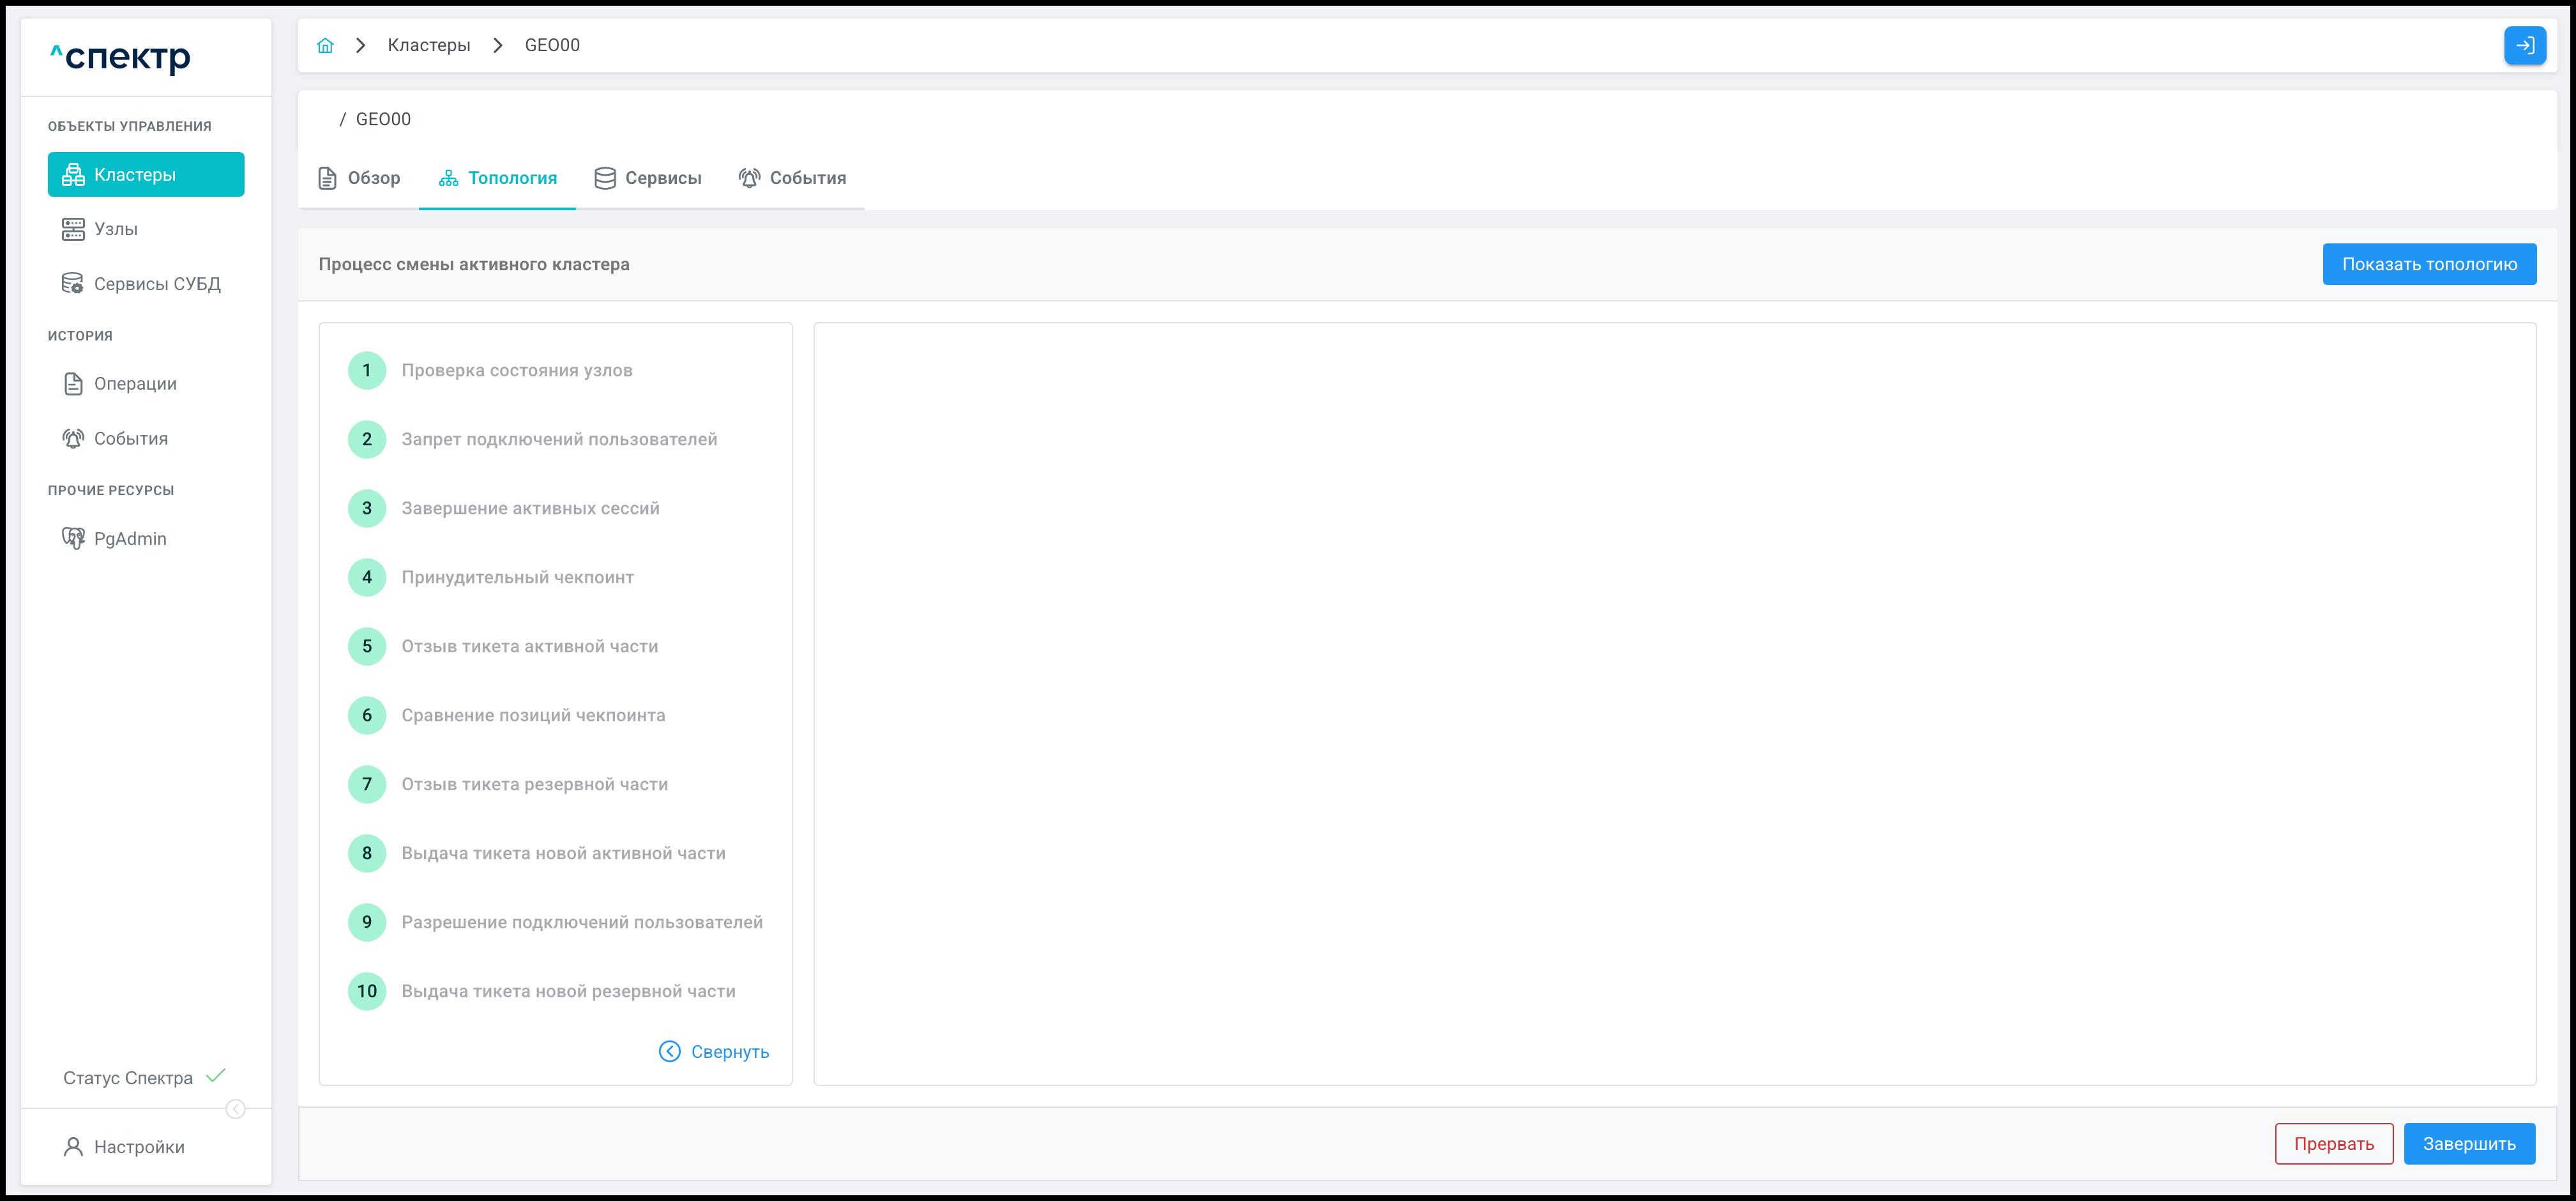Open Узлы from the sidebar
The width and height of the screenshot is (2576, 1201).
[x=115, y=229]
